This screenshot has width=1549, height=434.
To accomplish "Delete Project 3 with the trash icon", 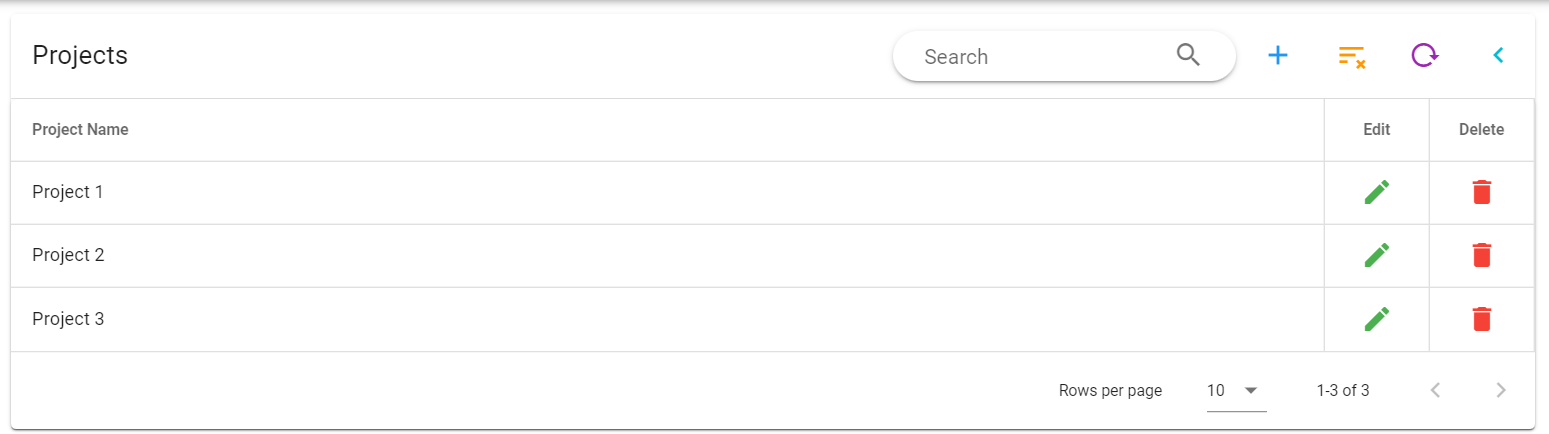I will [x=1482, y=319].
